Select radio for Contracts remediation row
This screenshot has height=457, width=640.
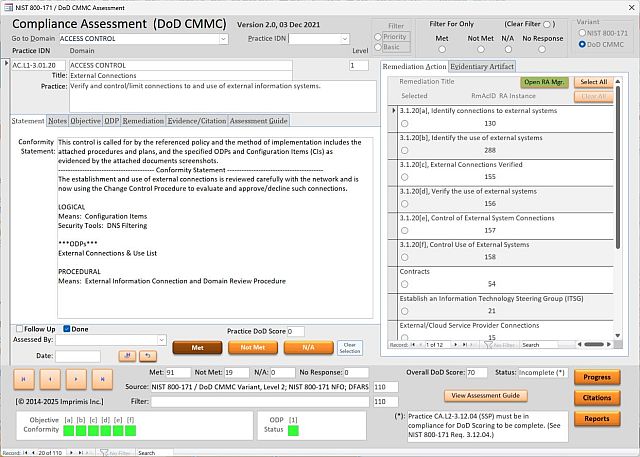[x=404, y=284]
